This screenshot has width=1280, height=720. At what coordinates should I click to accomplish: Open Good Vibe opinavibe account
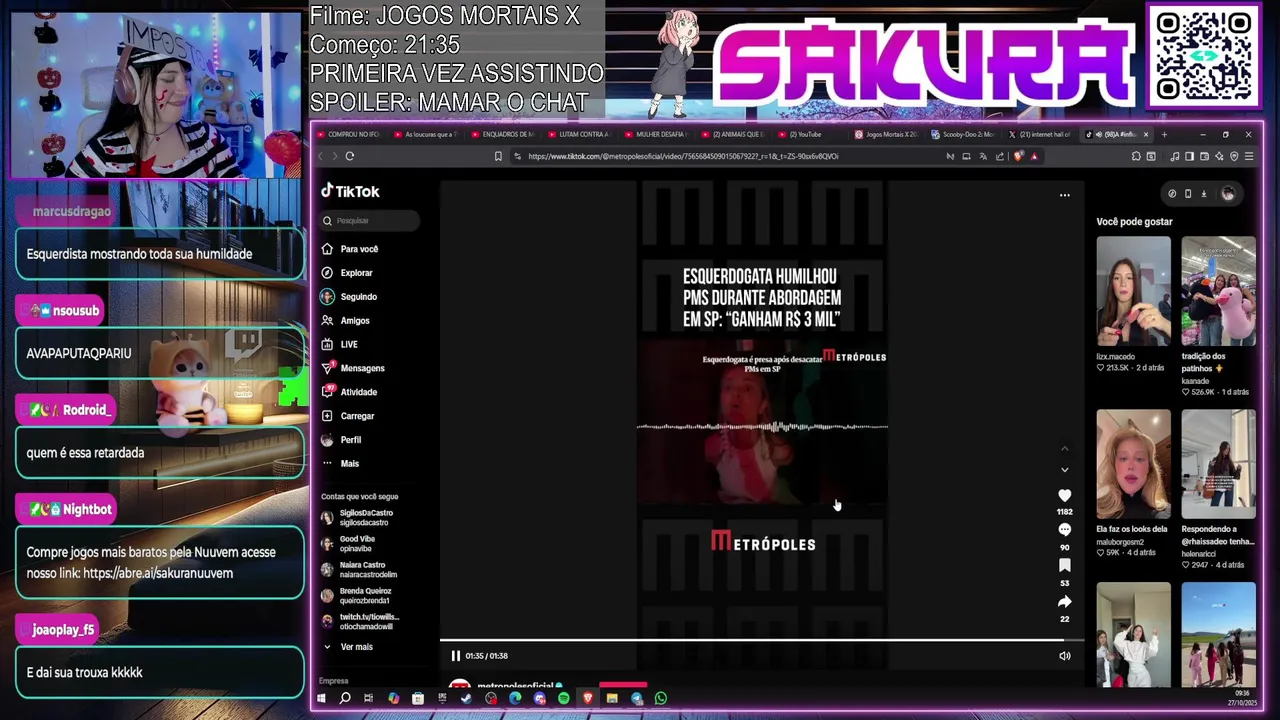(x=348, y=544)
